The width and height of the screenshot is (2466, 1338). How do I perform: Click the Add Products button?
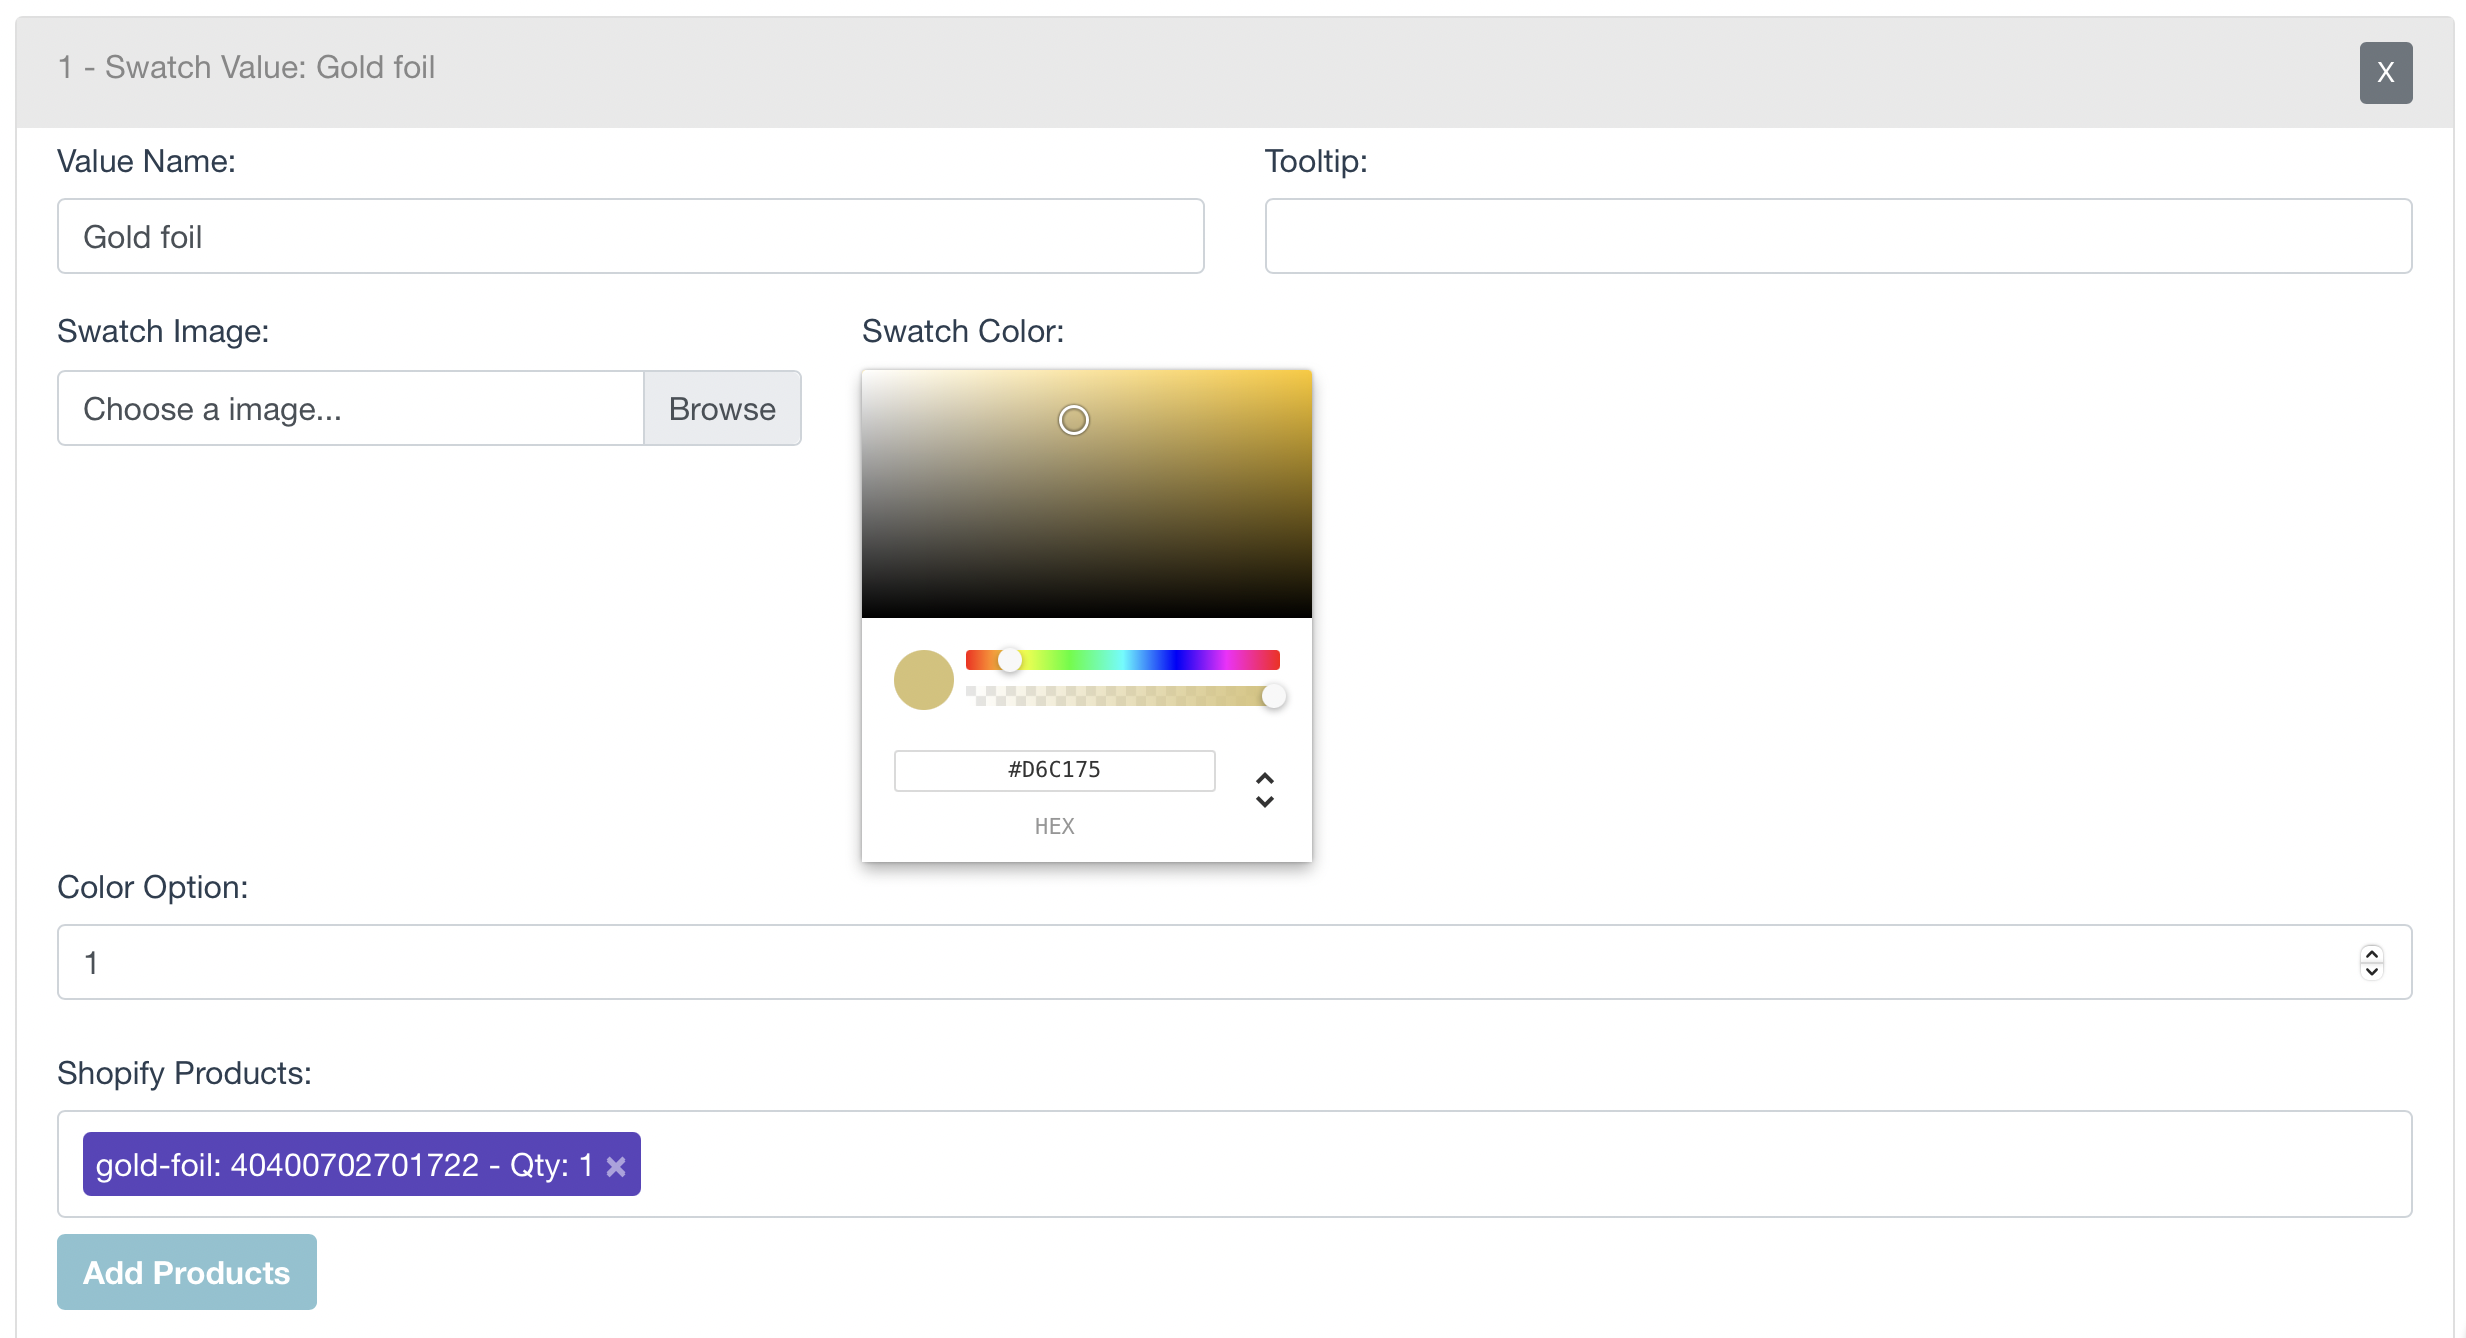pyautogui.click(x=187, y=1272)
